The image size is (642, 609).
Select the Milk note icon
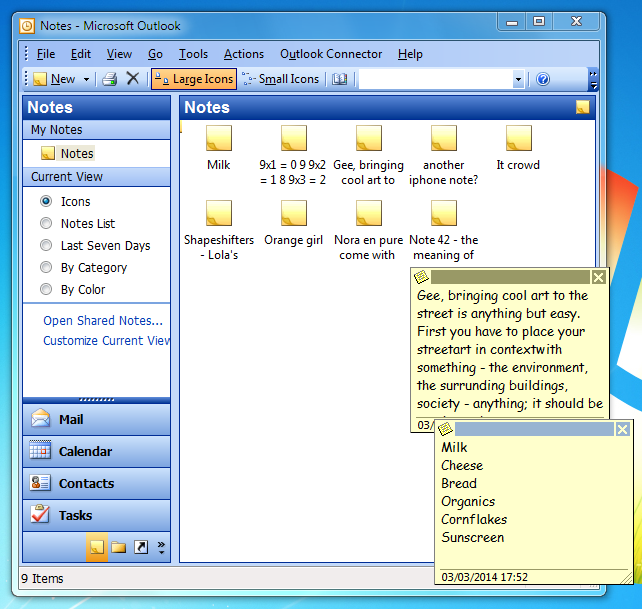click(219, 138)
